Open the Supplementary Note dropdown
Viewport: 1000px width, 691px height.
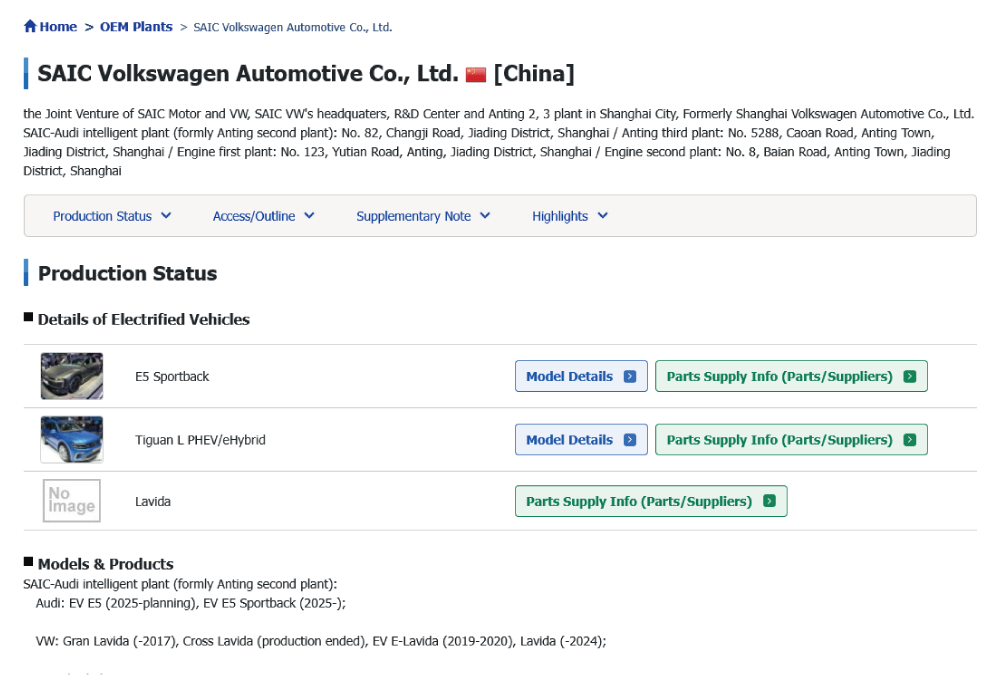pyautogui.click(x=485, y=216)
